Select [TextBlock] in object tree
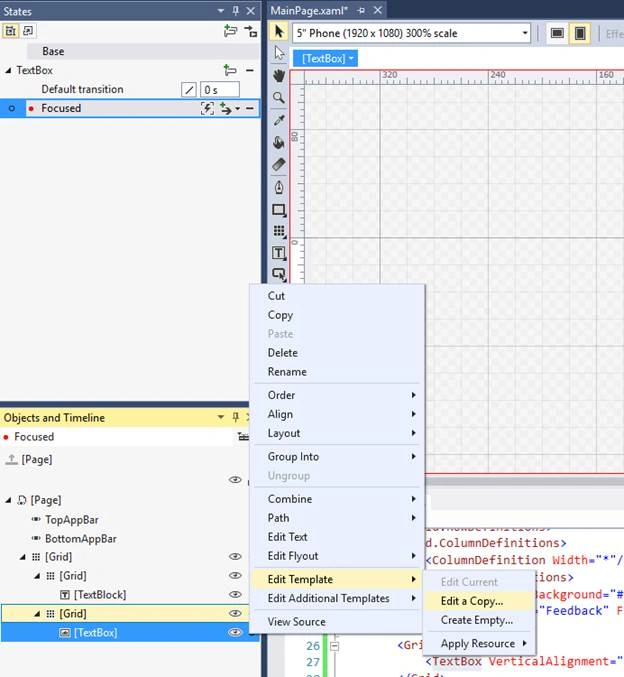624x677 pixels. click(100, 595)
